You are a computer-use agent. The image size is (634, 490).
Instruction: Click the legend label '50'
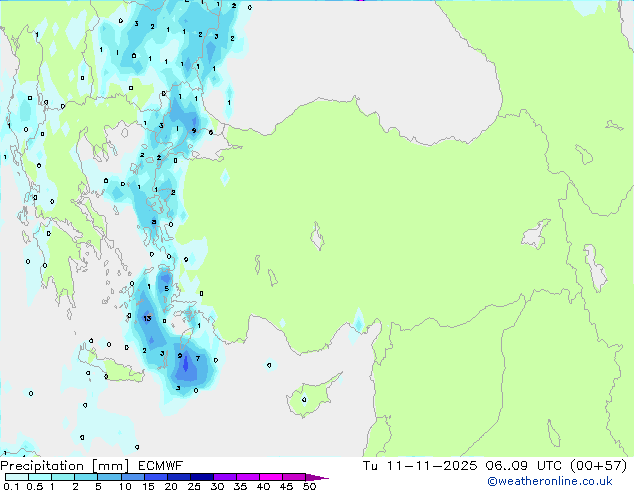[310, 486]
